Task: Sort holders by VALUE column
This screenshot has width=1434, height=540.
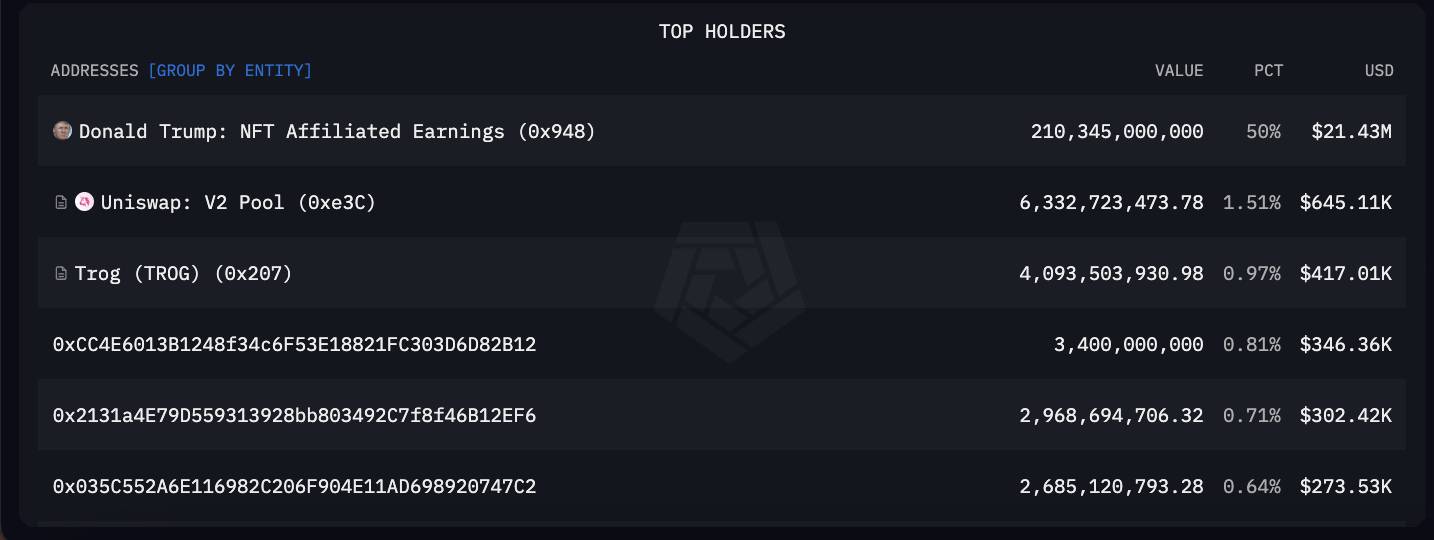Action: click(x=1179, y=71)
